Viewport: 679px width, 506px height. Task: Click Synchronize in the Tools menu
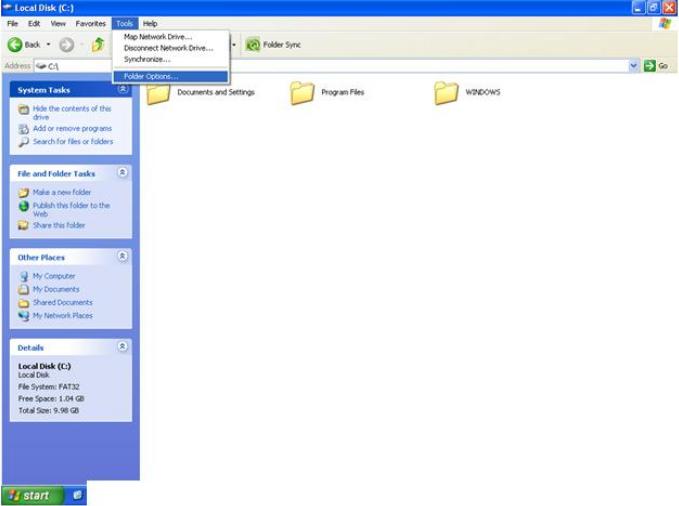[x=147, y=59]
